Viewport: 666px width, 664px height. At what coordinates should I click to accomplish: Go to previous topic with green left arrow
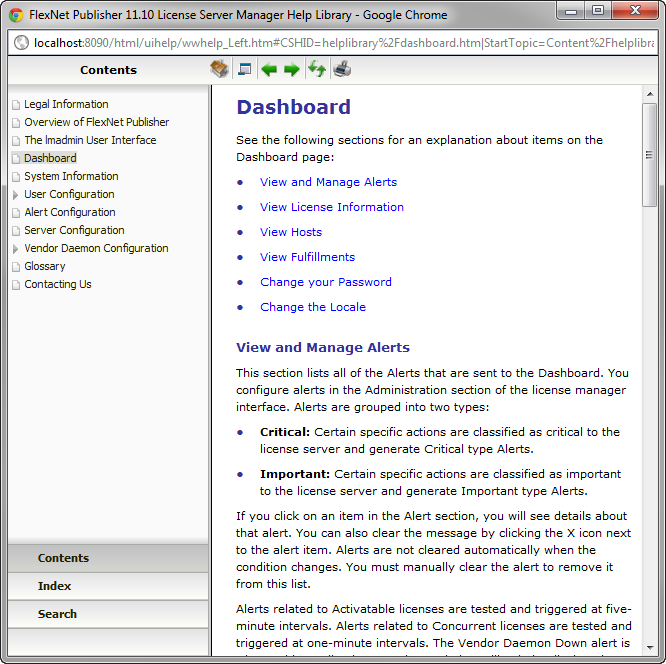click(269, 69)
